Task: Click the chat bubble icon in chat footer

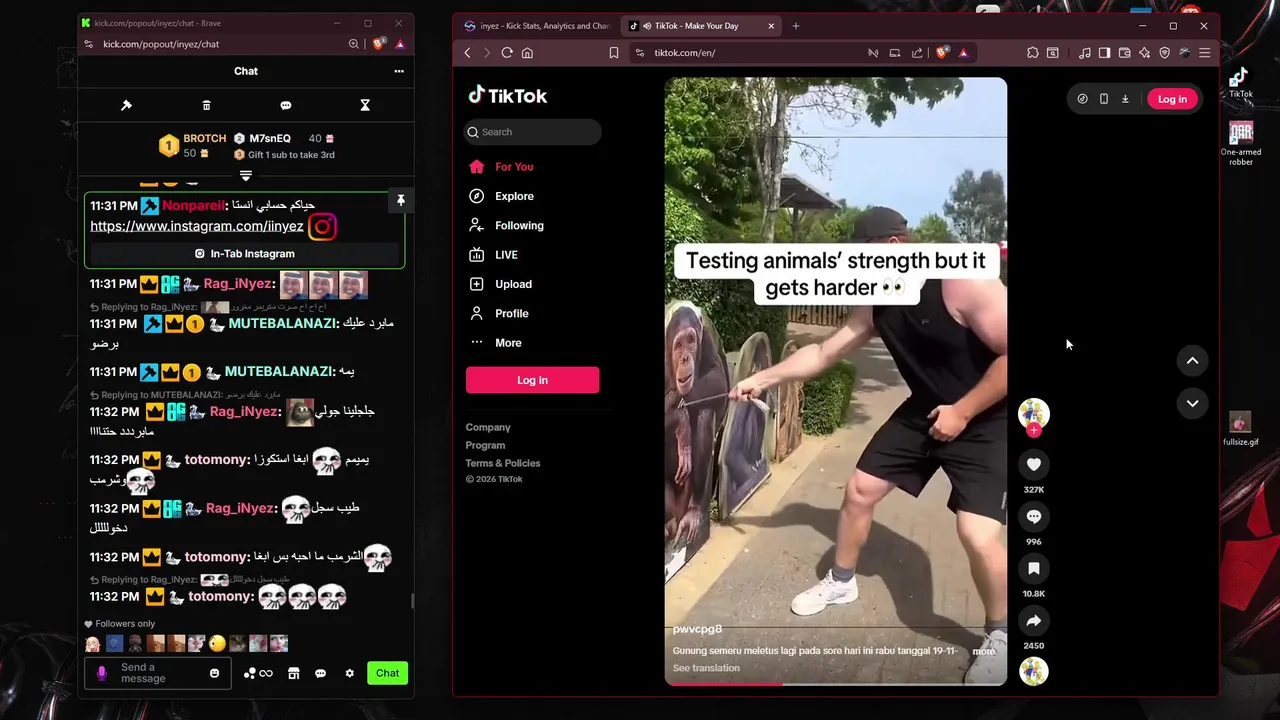Action: click(320, 673)
